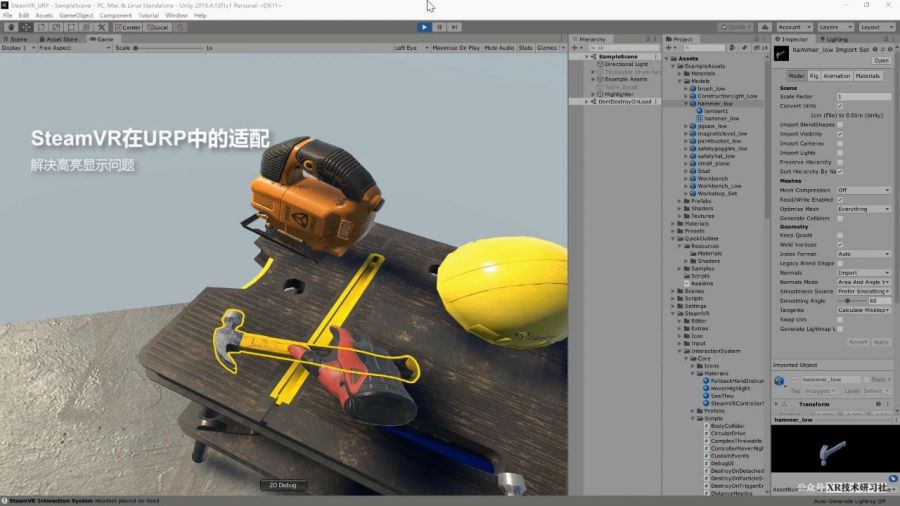Screen dimensions: 900x506
Task: Toggle Weld Vertices checkbox
Action: click(x=840, y=244)
